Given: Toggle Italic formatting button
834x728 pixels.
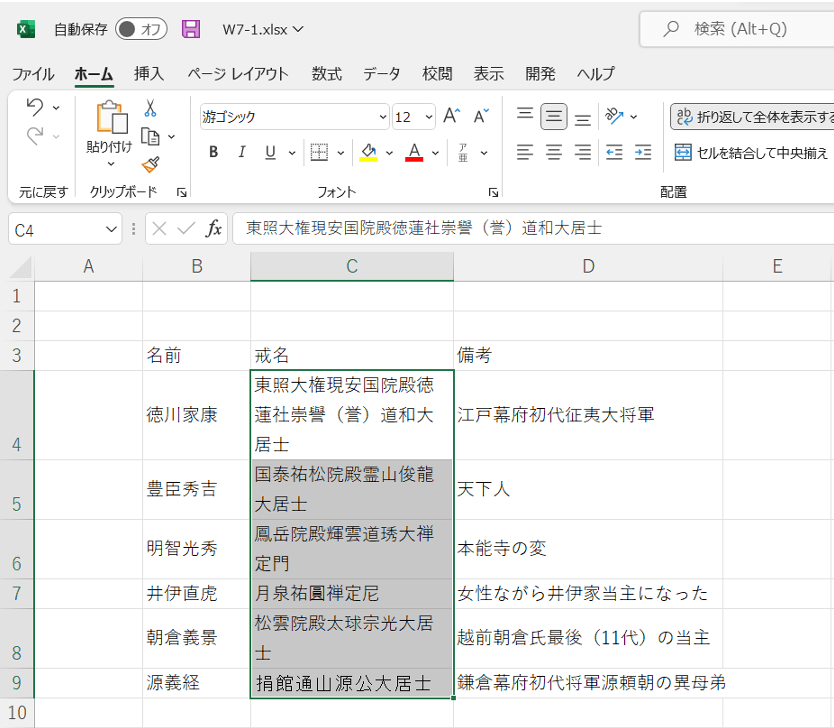Looking at the screenshot, I should coord(241,153).
